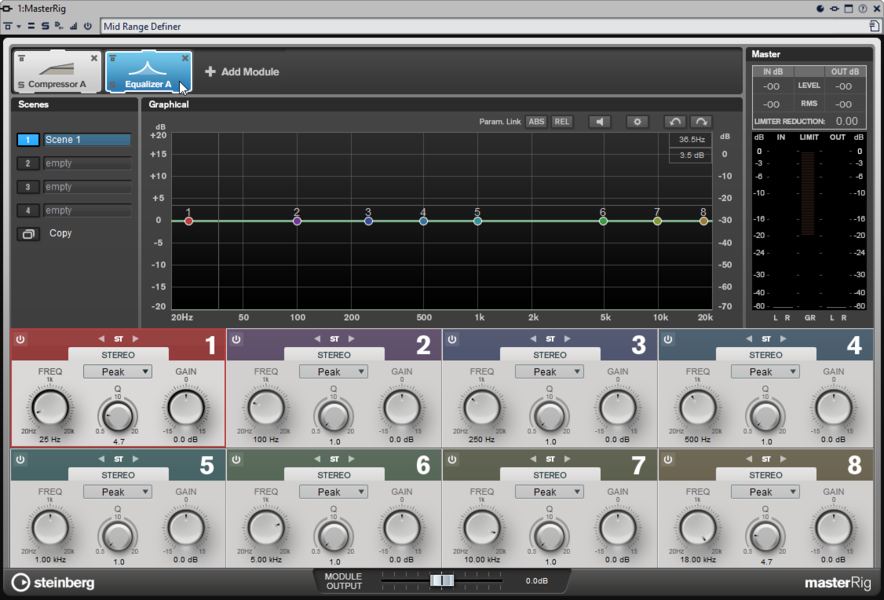Open band 2 Peak filter type dropdown

pyautogui.click(x=333, y=372)
